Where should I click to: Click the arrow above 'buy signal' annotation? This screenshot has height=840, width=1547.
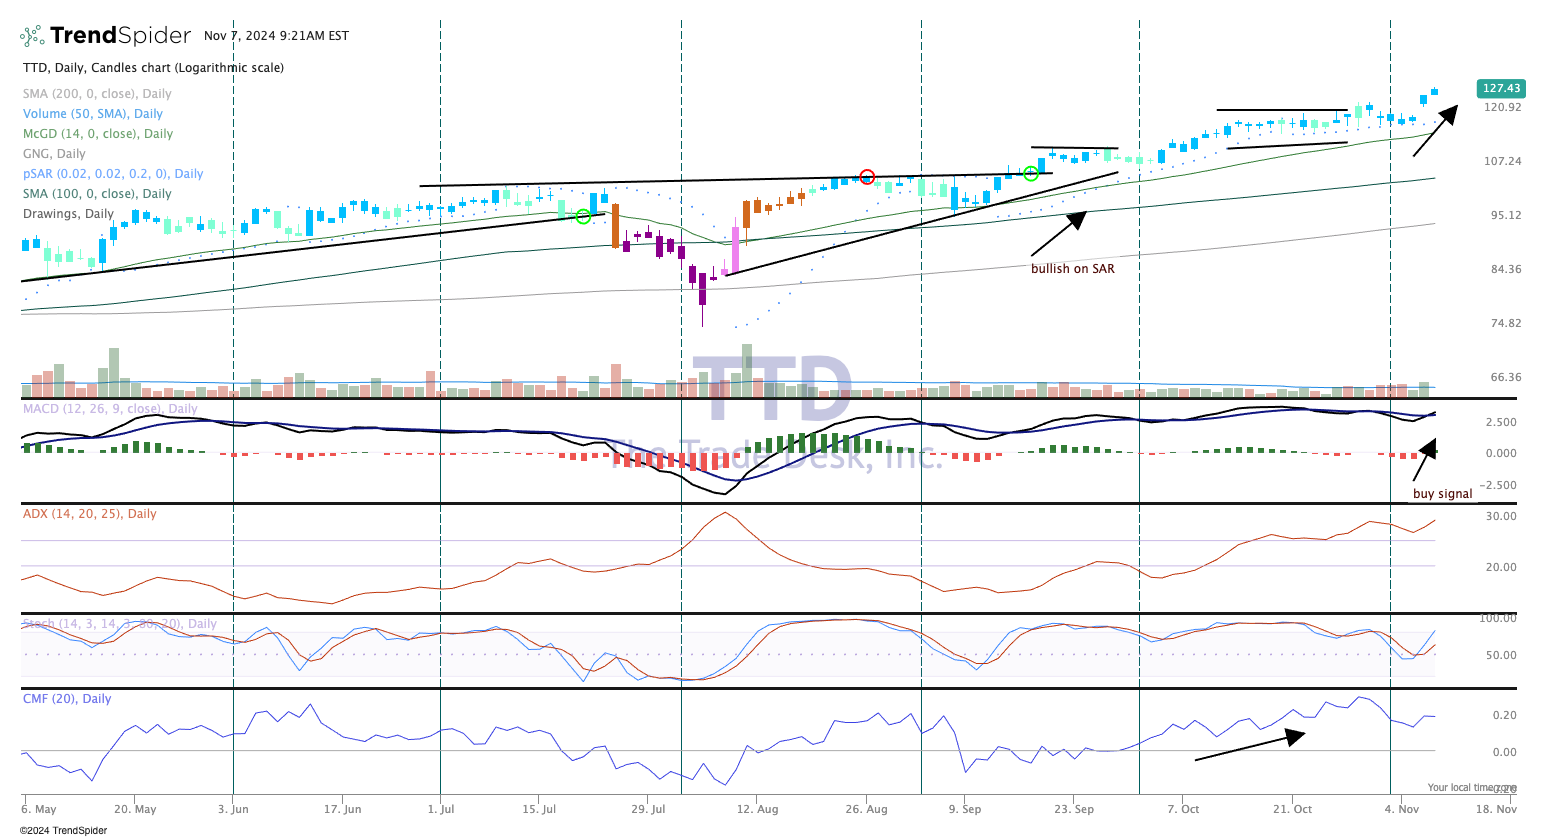pyautogui.click(x=1425, y=460)
